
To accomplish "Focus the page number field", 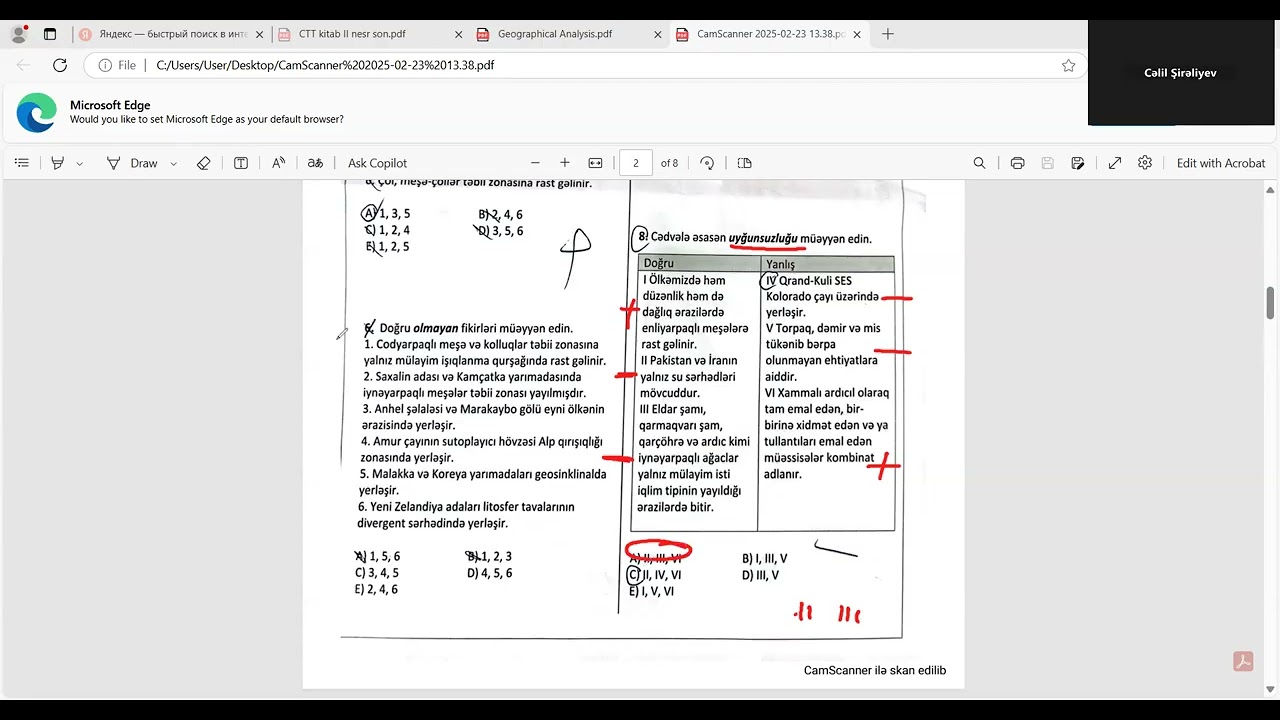I will coord(636,163).
